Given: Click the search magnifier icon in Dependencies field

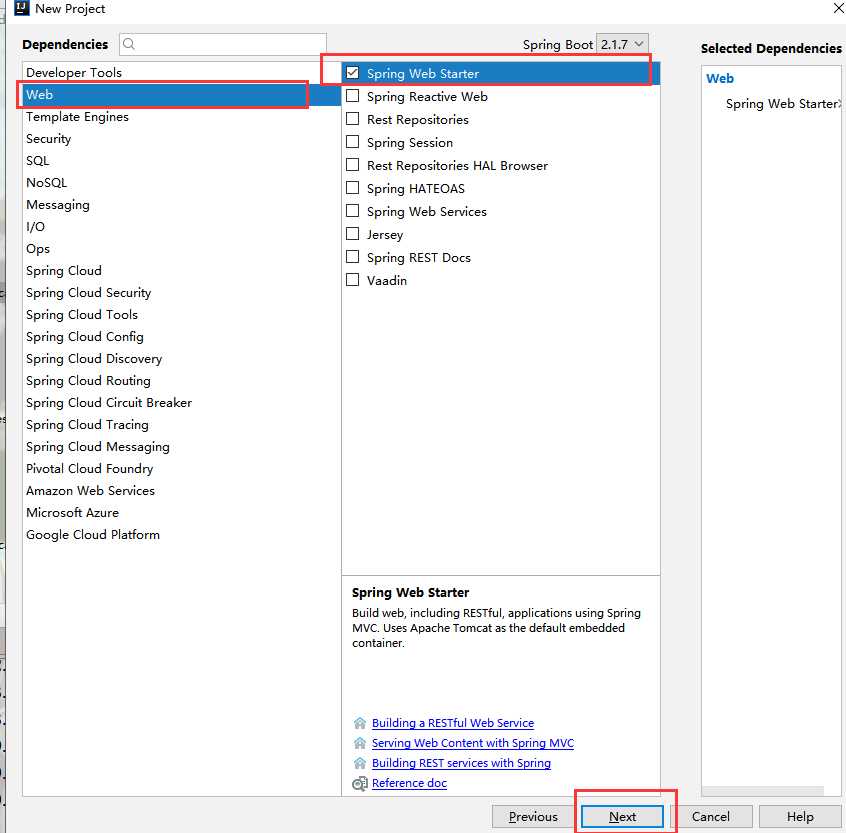Looking at the screenshot, I should coord(128,44).
